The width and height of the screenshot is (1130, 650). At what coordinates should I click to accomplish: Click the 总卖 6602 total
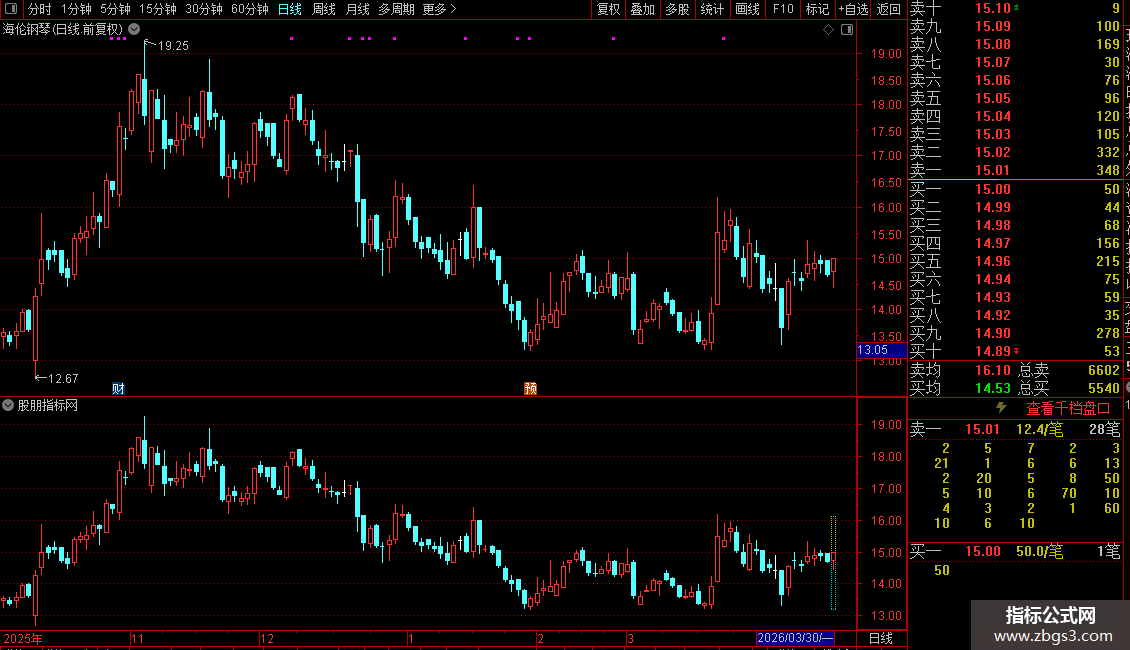1104,370
